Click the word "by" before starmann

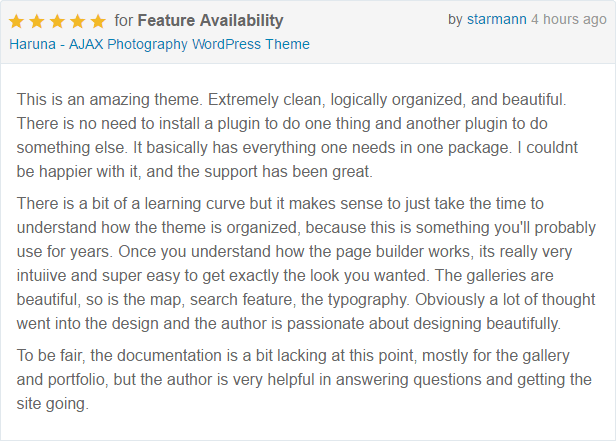click(455, 20)
